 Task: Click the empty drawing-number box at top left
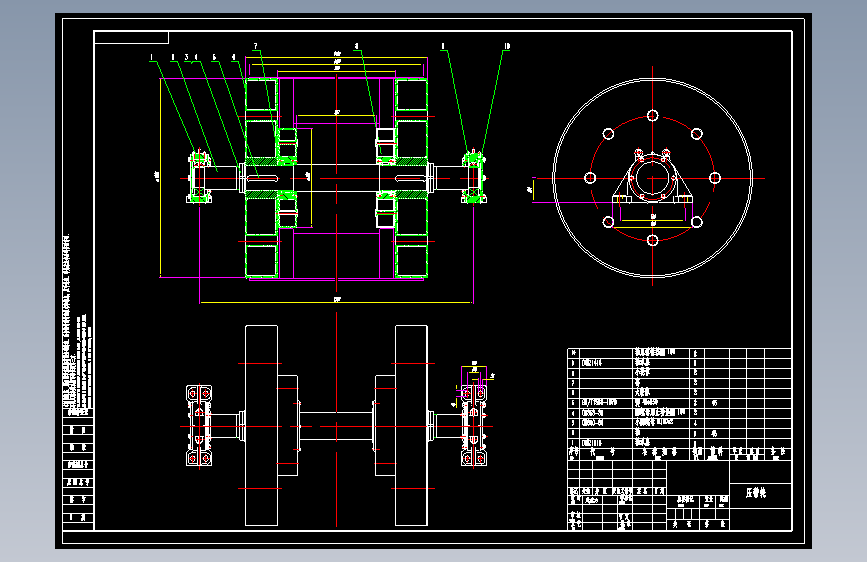point(131,37)
